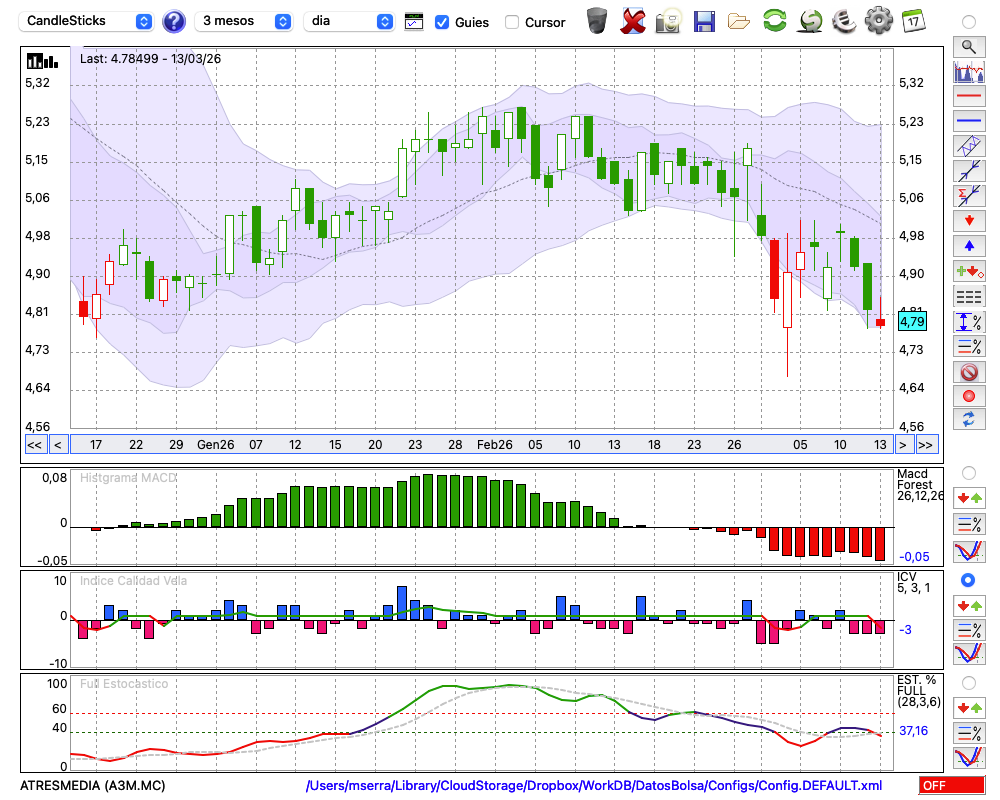The height and width of the screenshot is (800, 1000).
Task: Select the radio button beside main toolbar
Action: (969, 22)
